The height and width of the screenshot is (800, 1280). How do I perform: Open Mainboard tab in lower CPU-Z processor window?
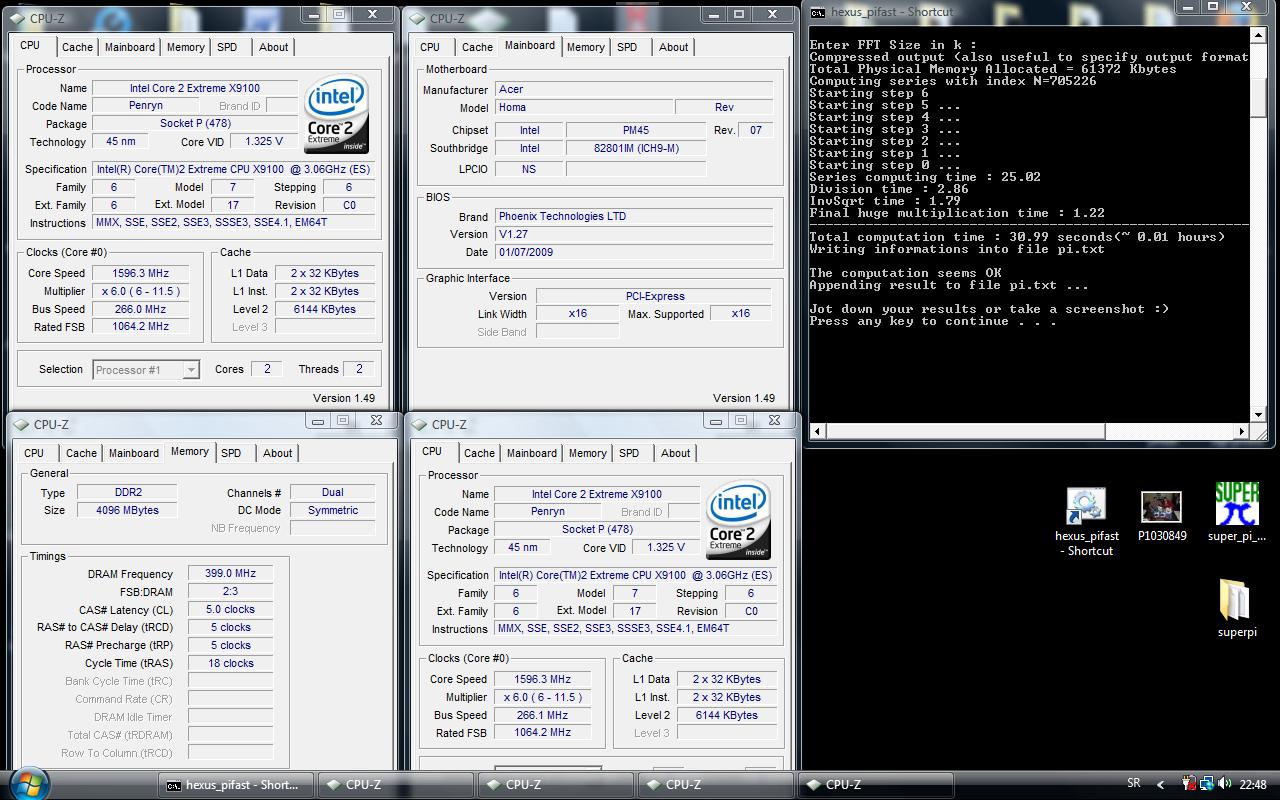532,453
